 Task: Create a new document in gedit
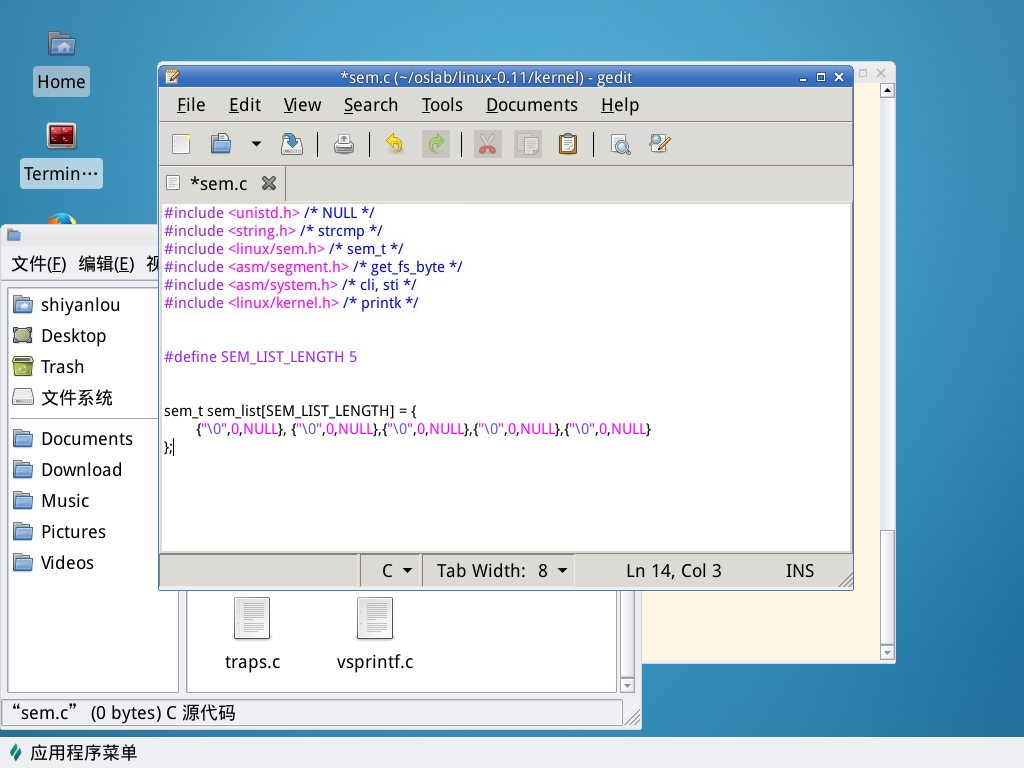181,144
